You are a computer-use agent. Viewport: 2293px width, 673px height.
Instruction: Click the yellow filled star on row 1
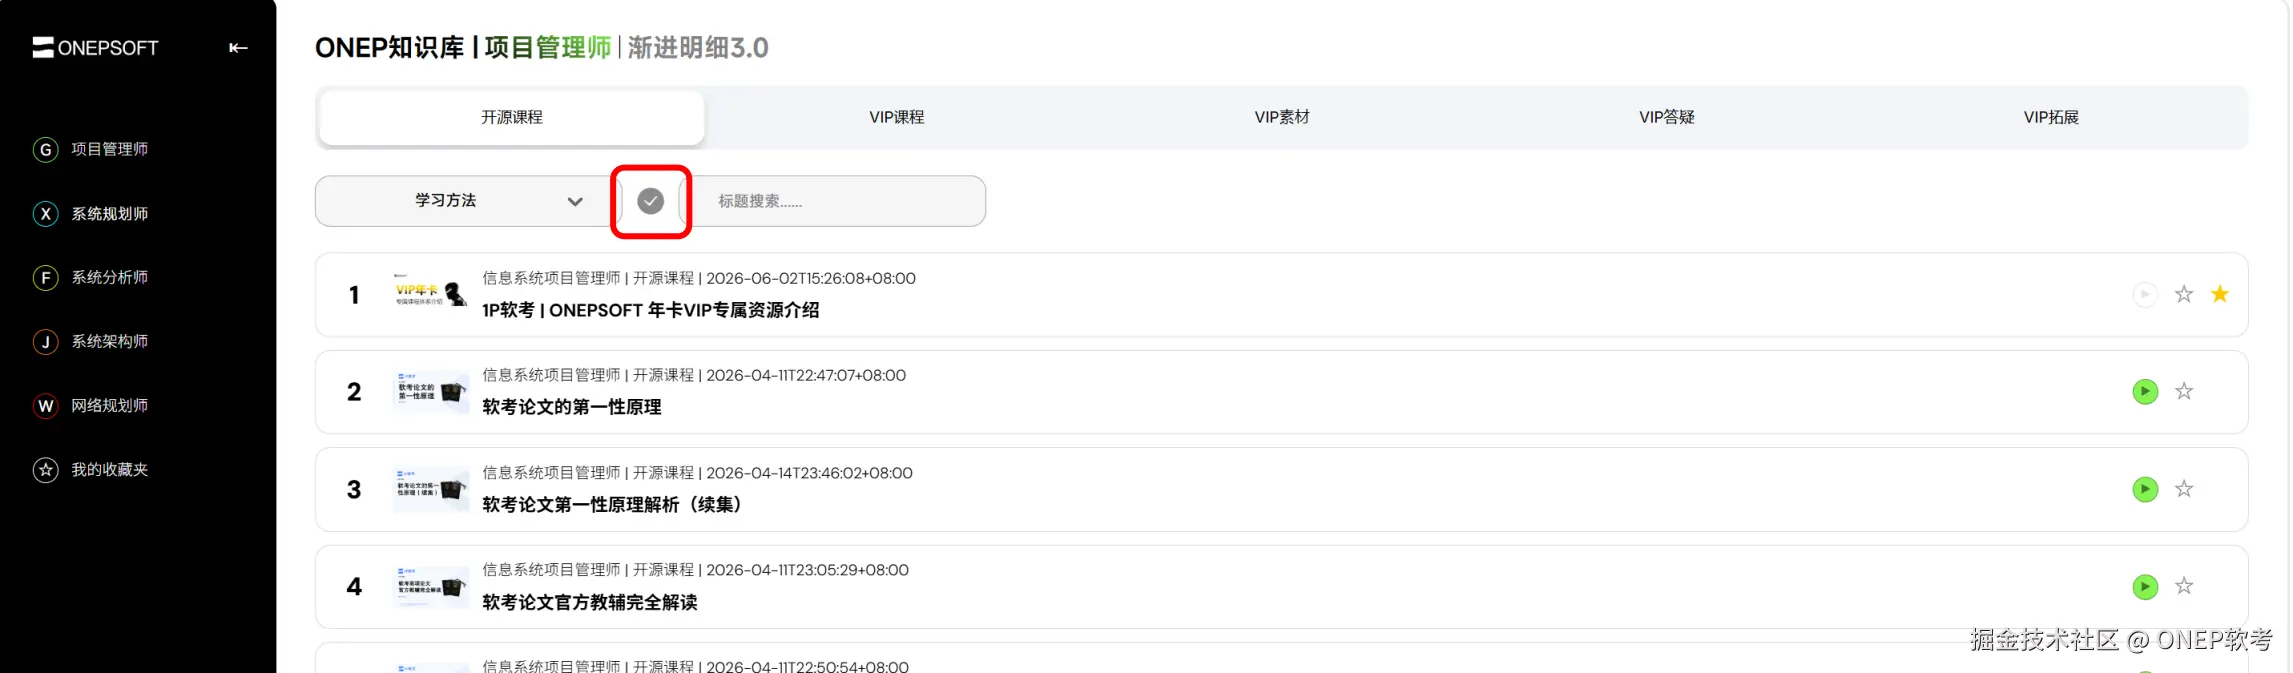click(2219, 294)
